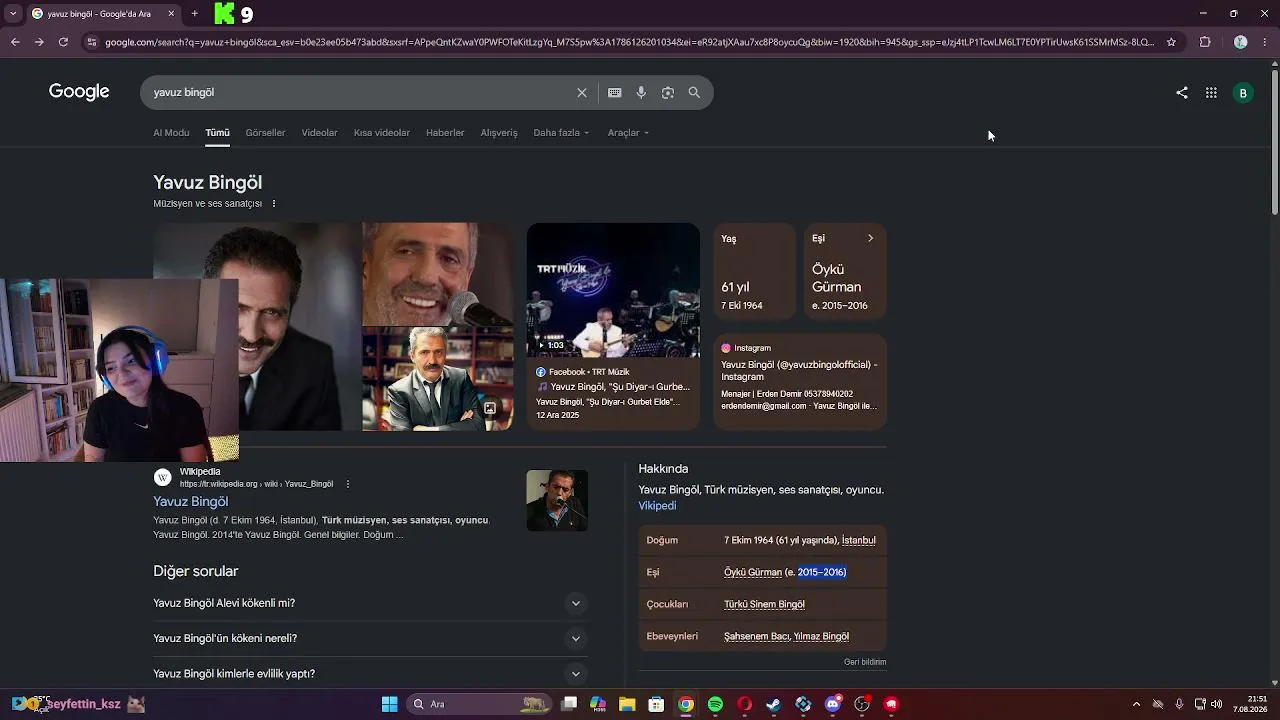Show hidden system tray icons
The image size is (1280, 720).
[x=1136, y=704]
